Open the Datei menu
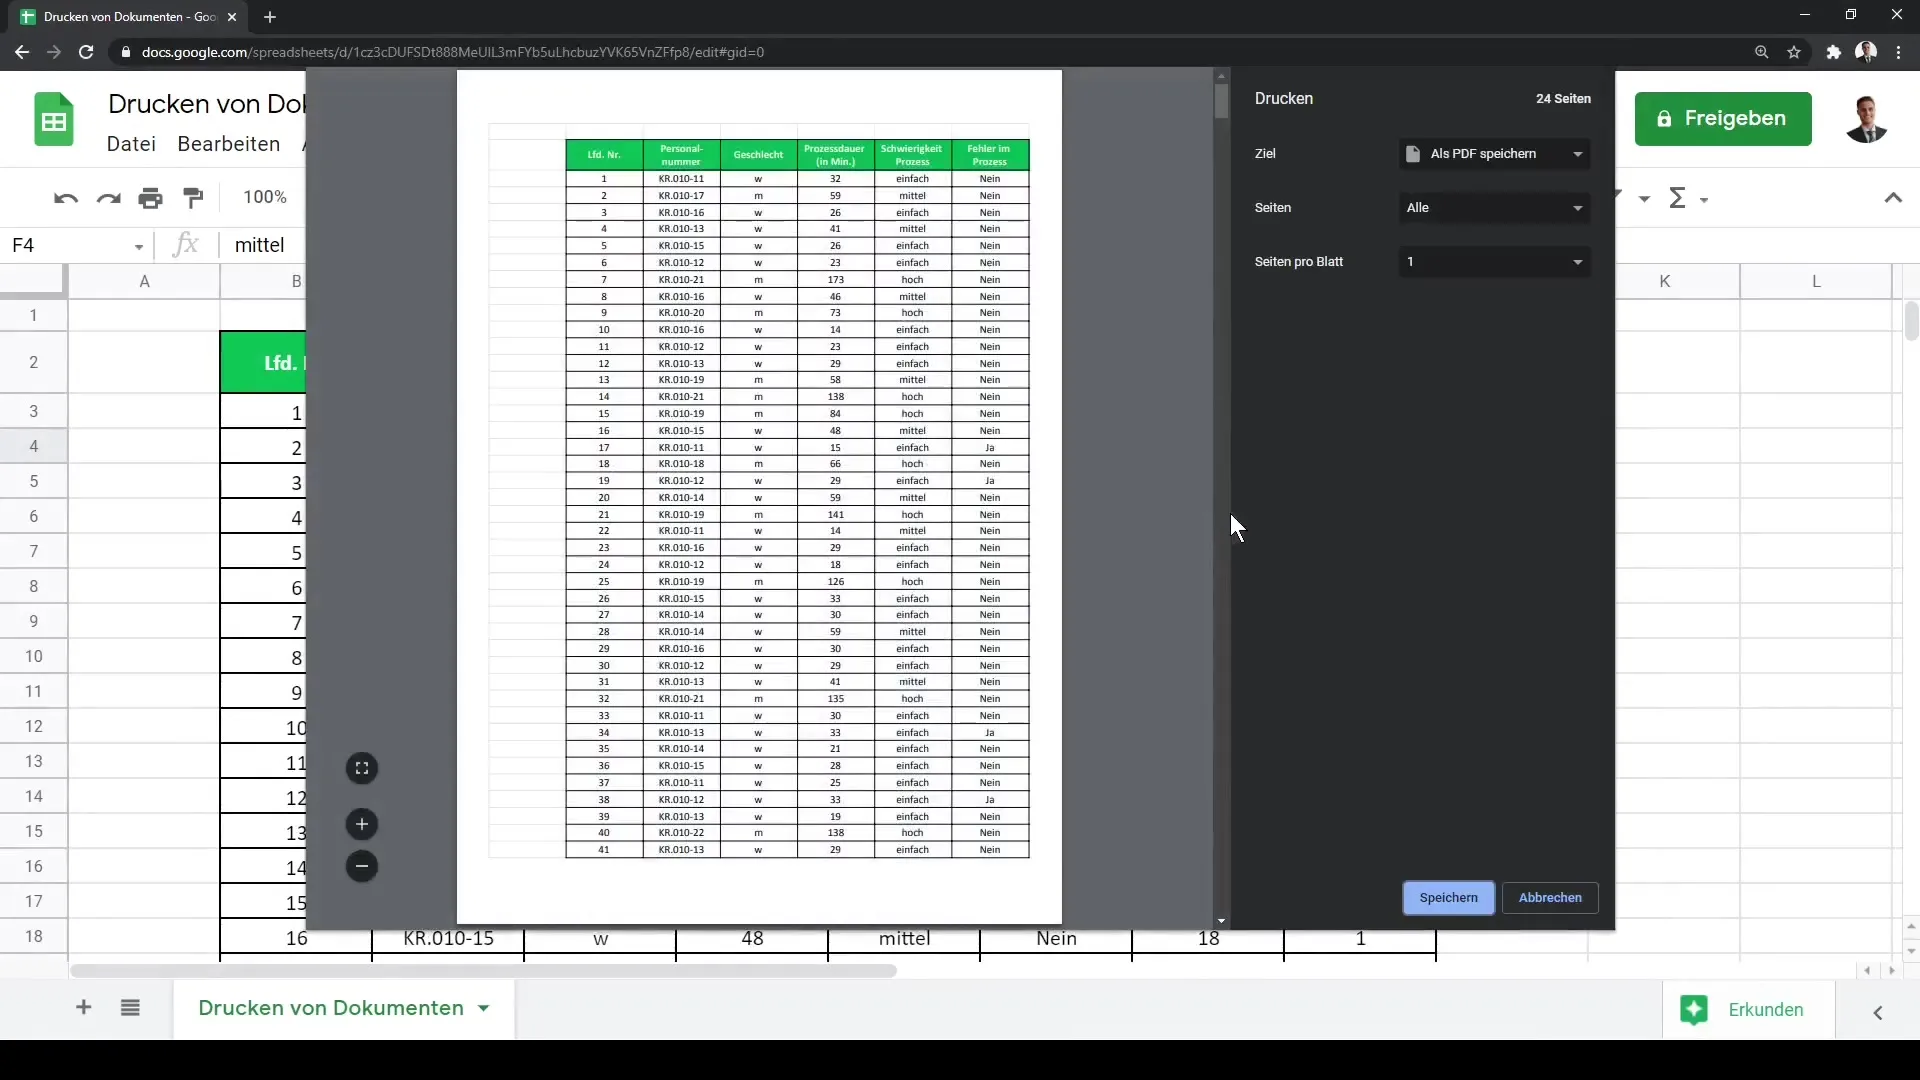1920x1080 pixels. click(x=131, y=144)
